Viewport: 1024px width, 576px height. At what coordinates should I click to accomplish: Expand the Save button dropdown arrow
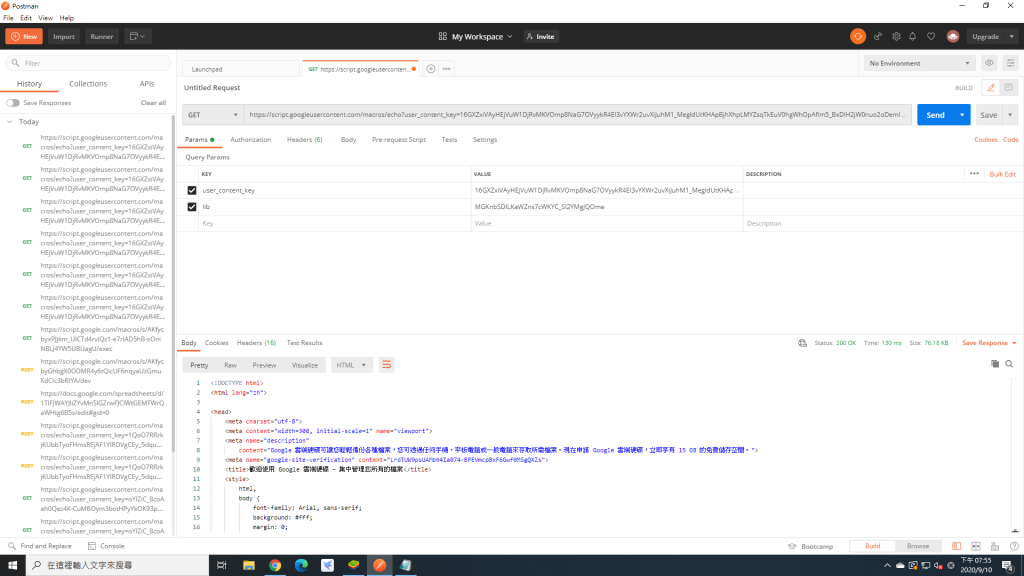point(1010,115)
